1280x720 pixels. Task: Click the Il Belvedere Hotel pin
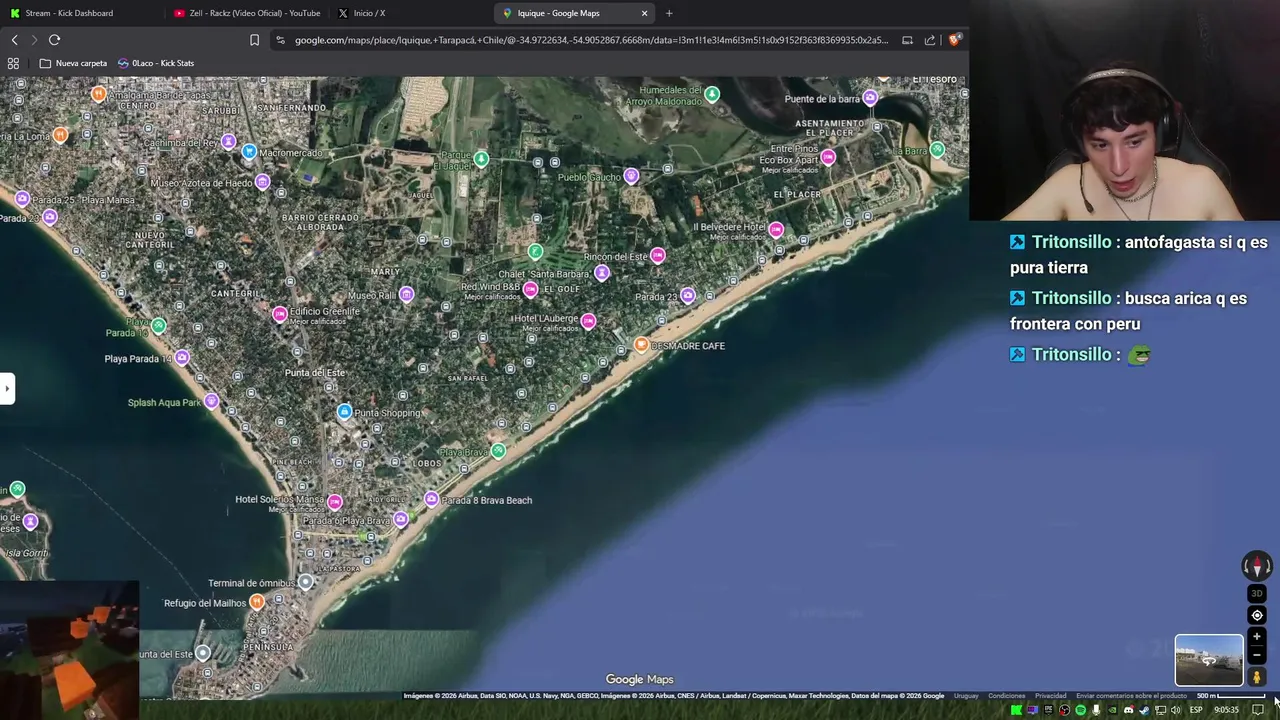(x=776, y=229)
